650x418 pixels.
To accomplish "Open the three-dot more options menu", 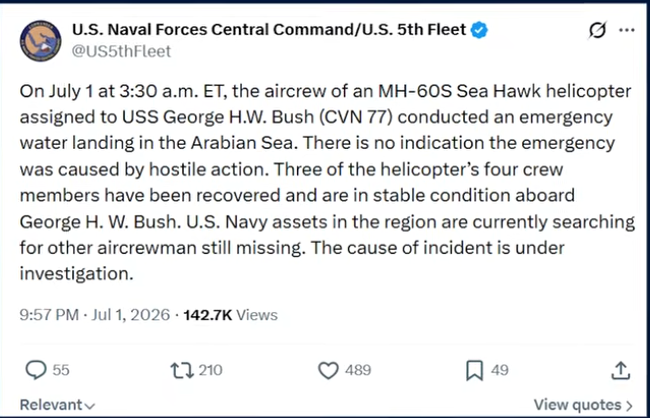I will tap(626, 30).
